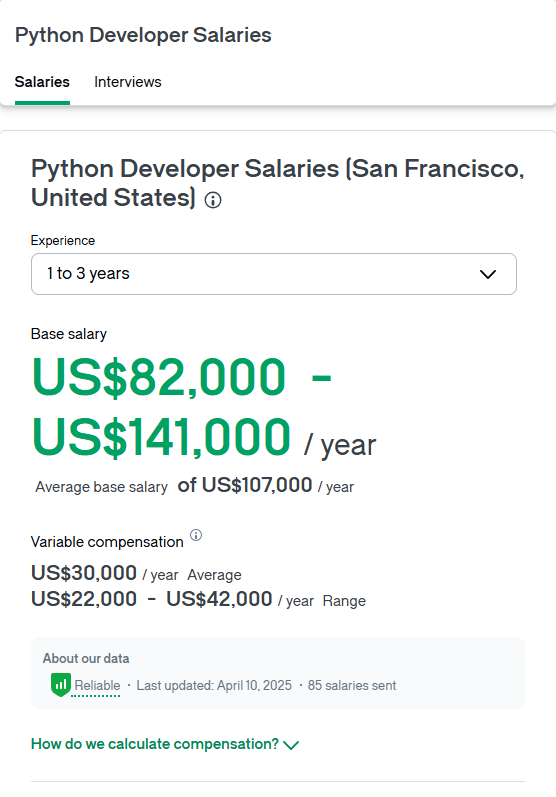Click Last updated: April 10, 2025 text
Viewport: 556px width, 797px height.
point(214,686)
